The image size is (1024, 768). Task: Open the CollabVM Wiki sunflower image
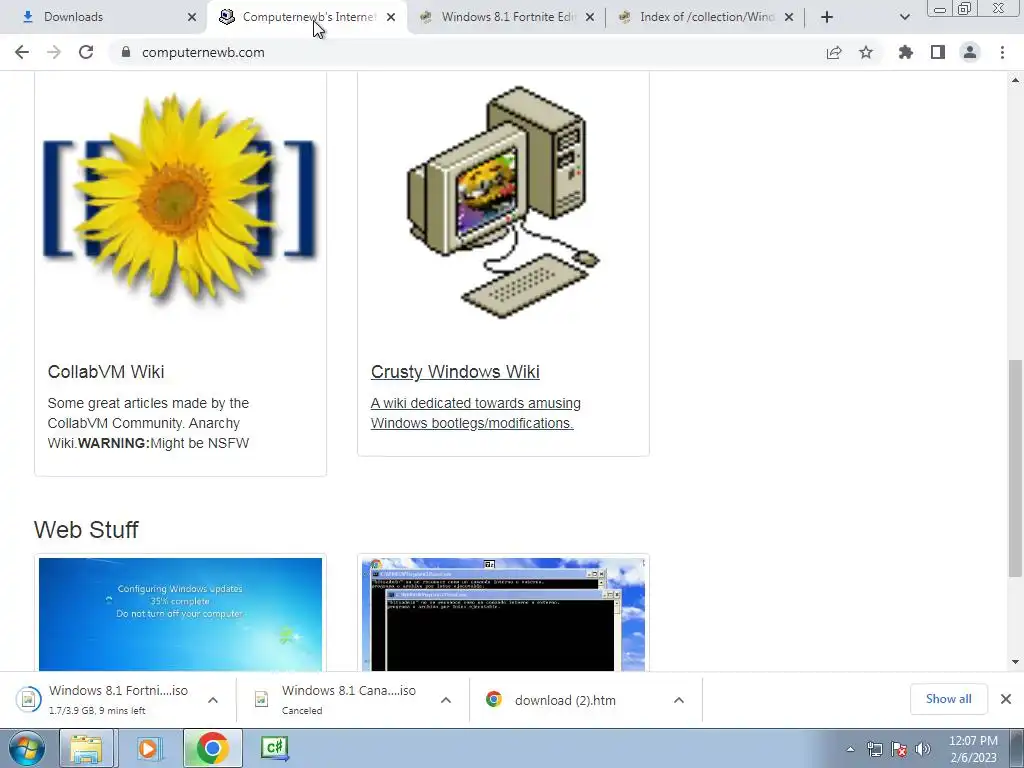pyautogui.click(x=180, y=199)
